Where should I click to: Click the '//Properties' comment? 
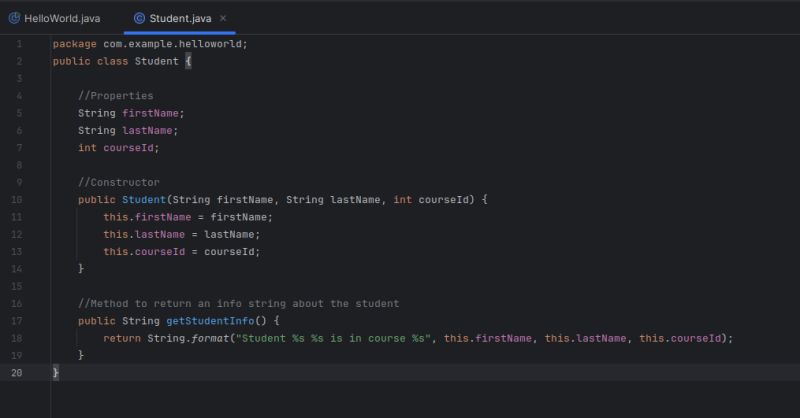pyautogui.click(x=115, y=96)
